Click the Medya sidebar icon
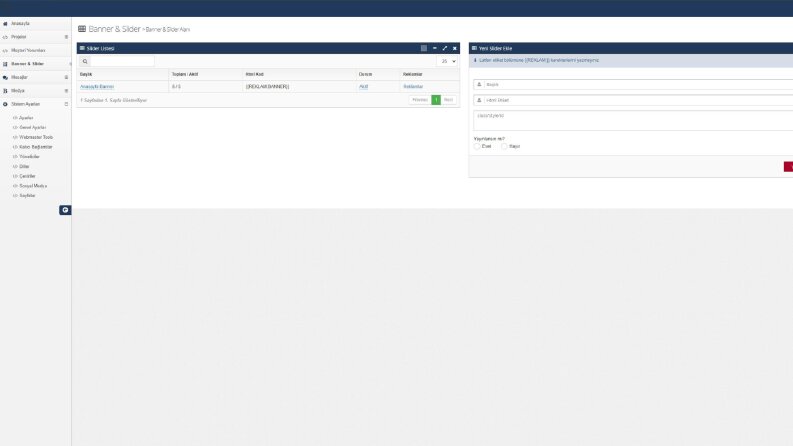 coord(5,91)
